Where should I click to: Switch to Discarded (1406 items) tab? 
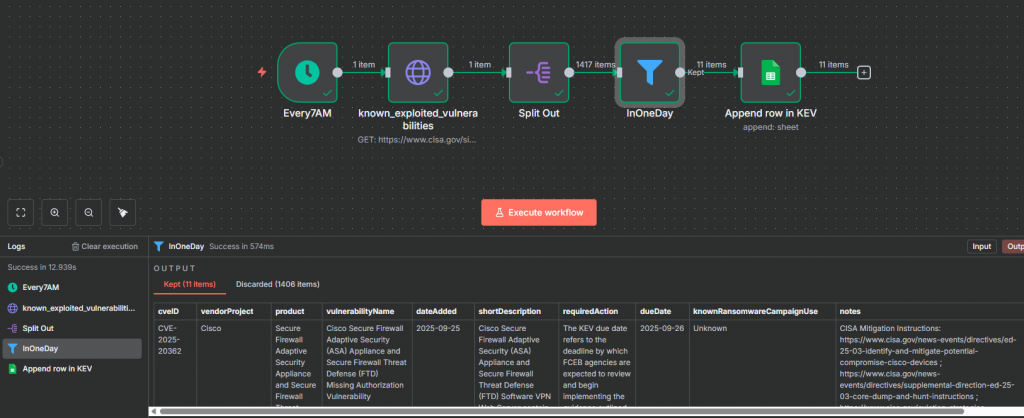(278, 284)
